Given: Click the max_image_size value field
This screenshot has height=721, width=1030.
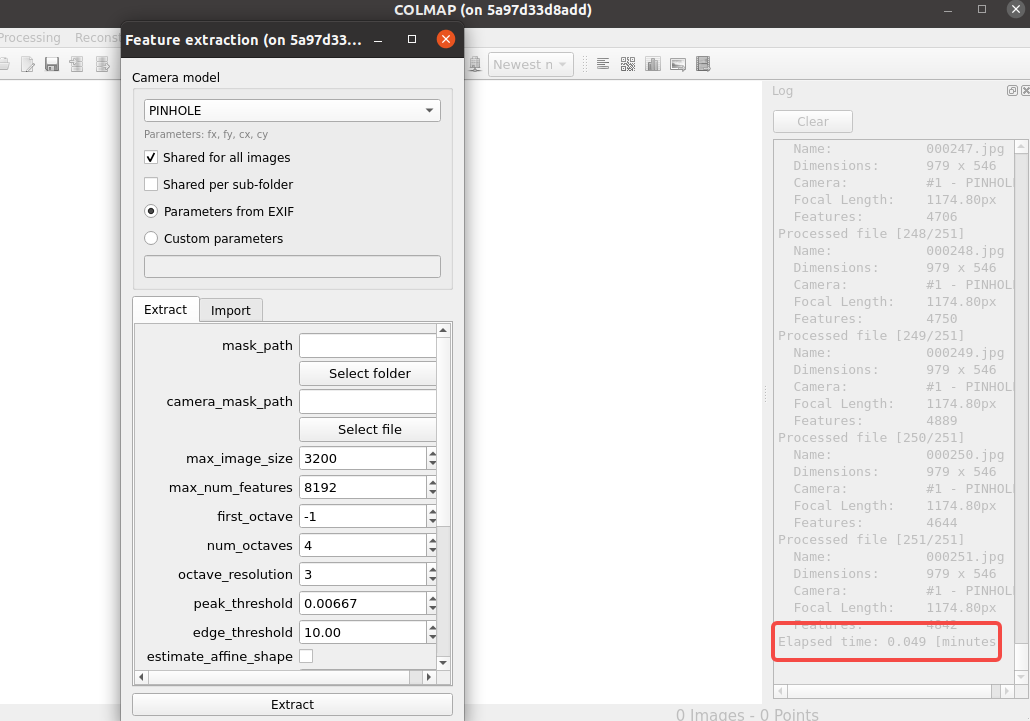Looking at the screenshot, I should click(363, 458).
